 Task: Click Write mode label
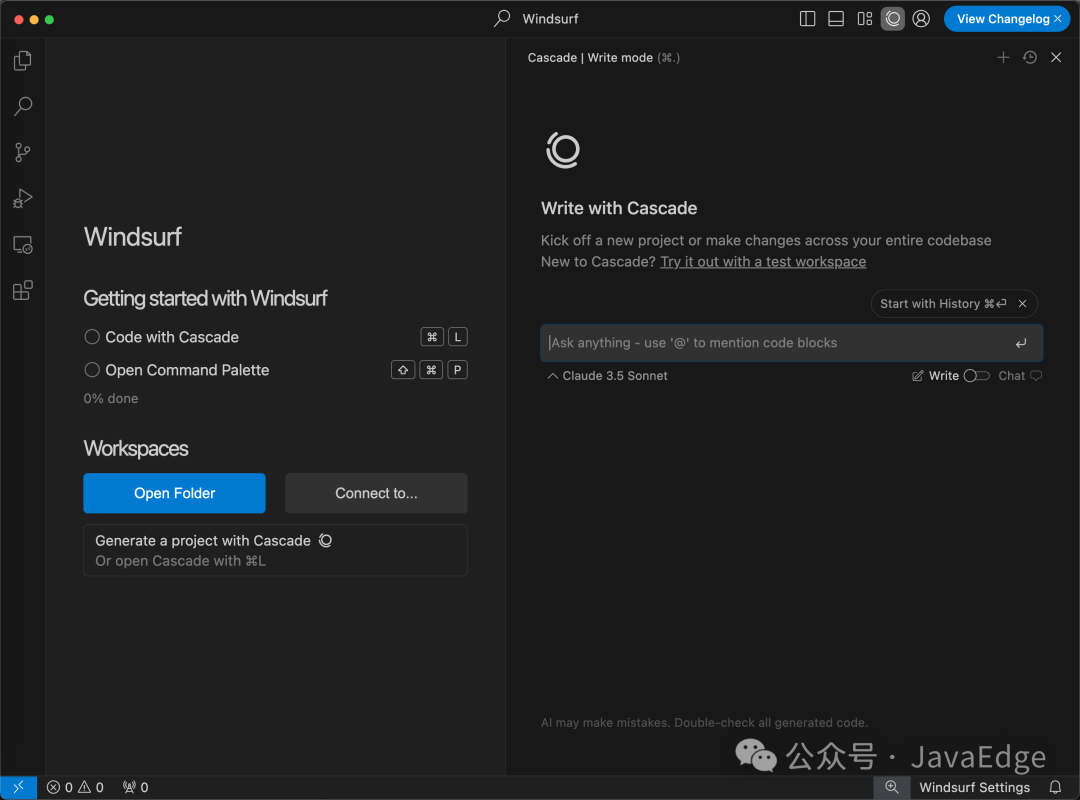944,376
